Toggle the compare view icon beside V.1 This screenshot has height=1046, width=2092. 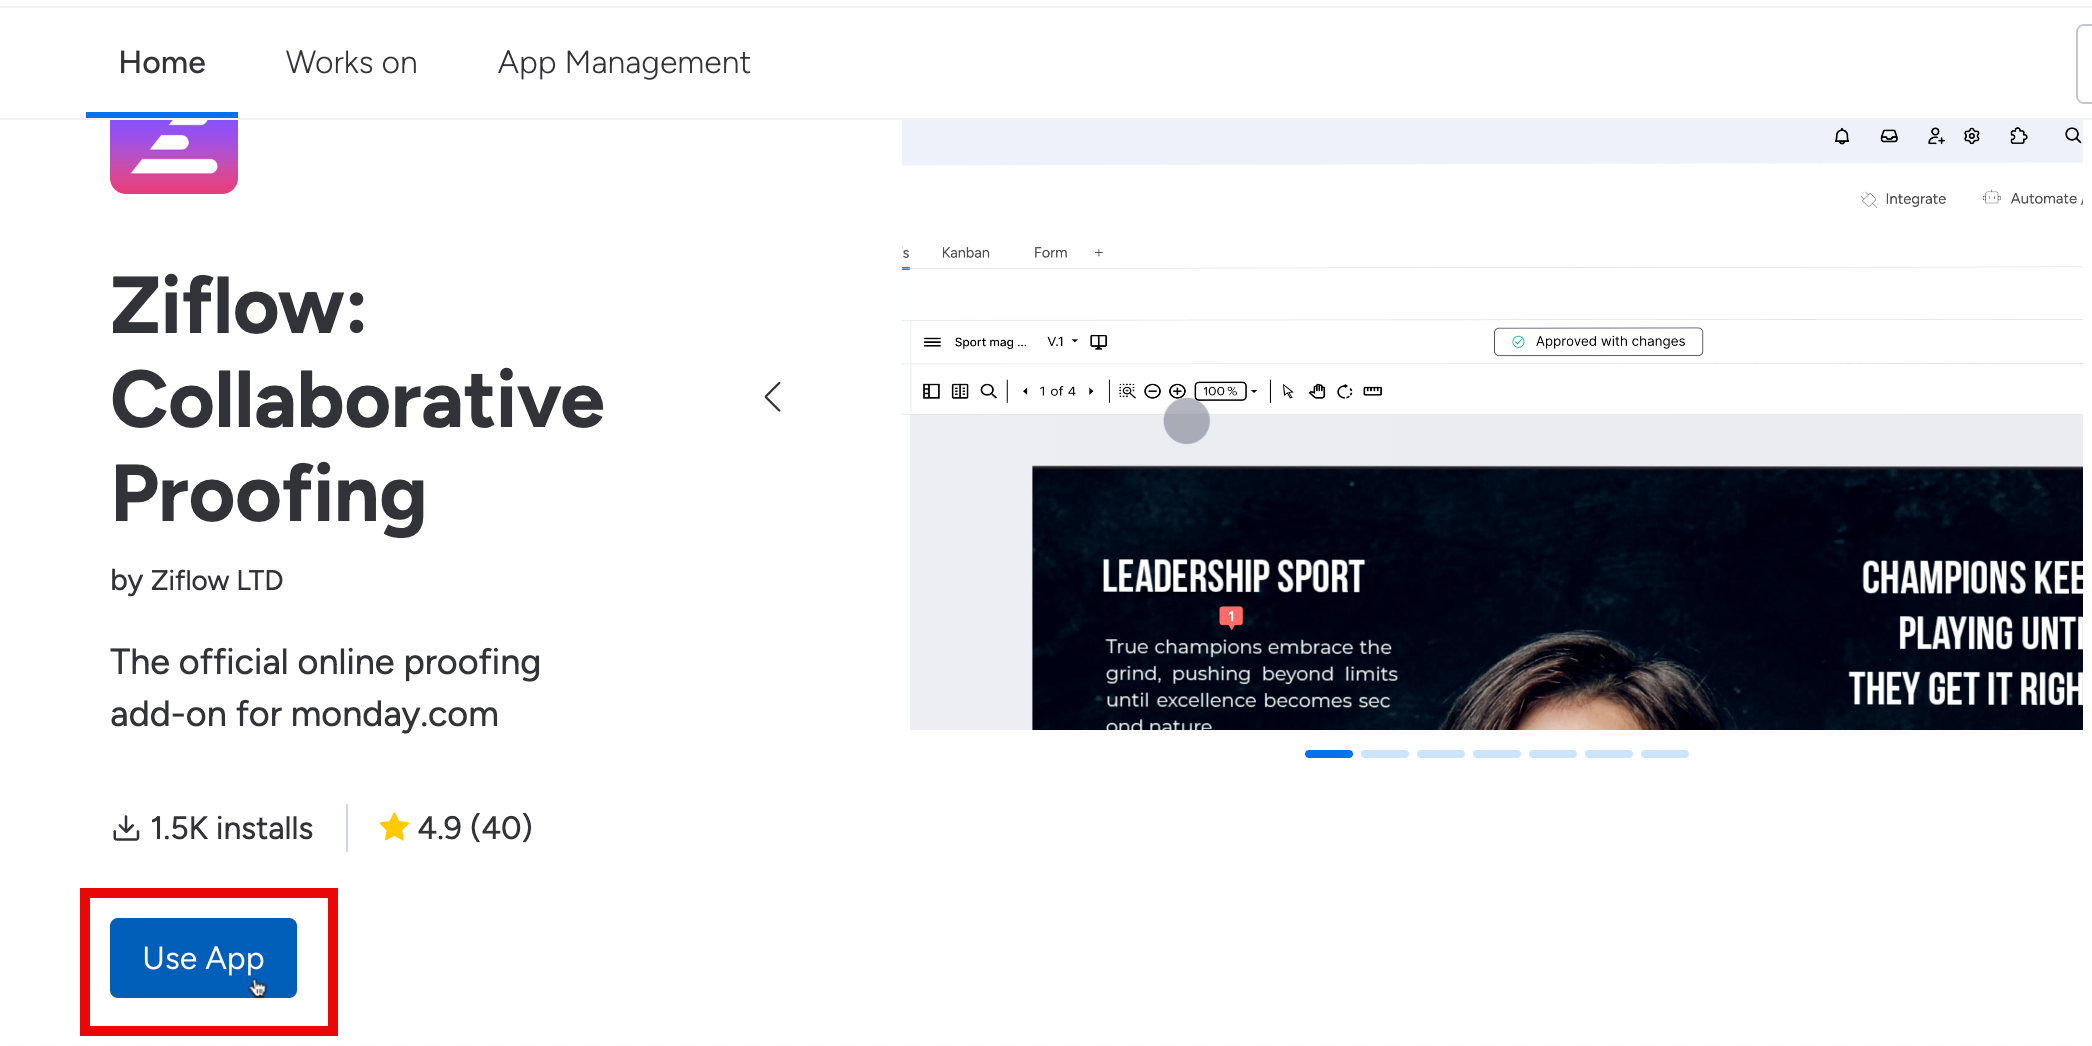click(x=1098, y=342)
